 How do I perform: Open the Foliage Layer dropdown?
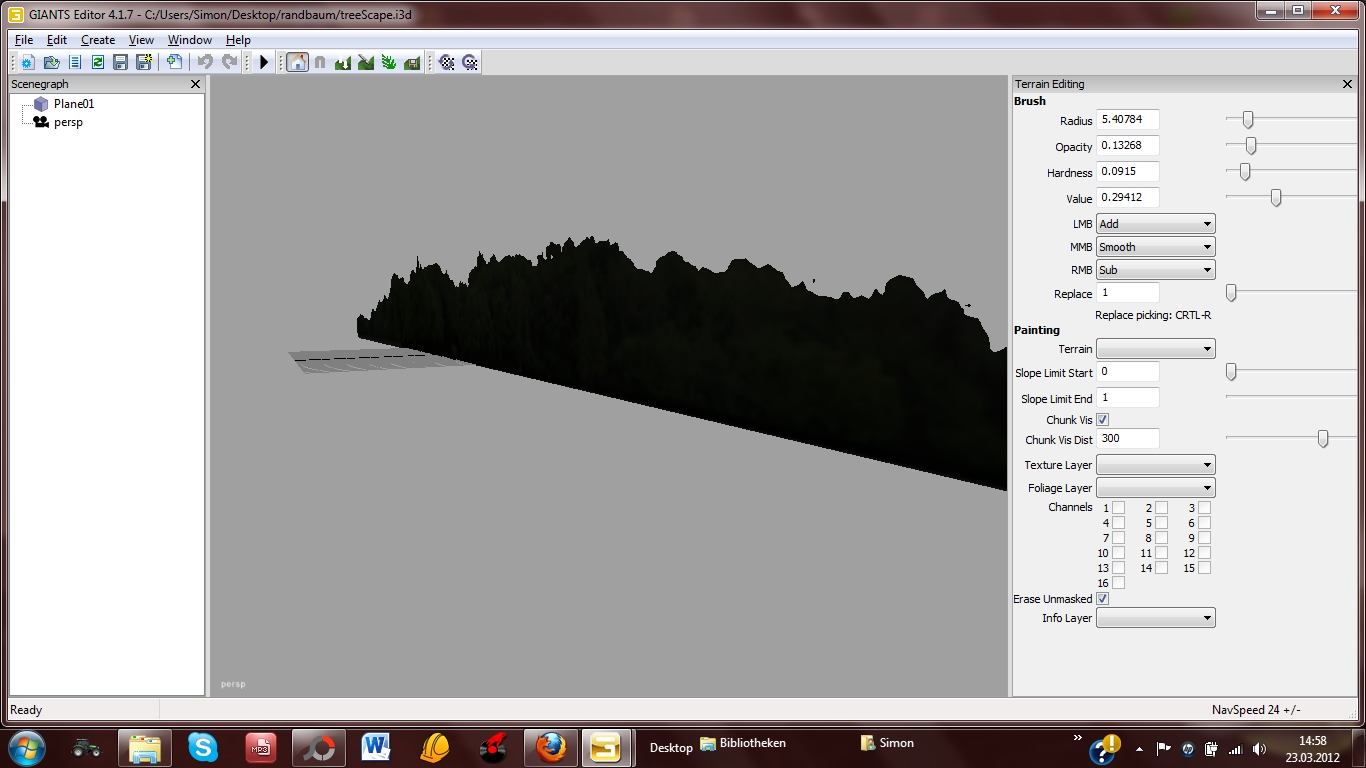[1156, 488]
